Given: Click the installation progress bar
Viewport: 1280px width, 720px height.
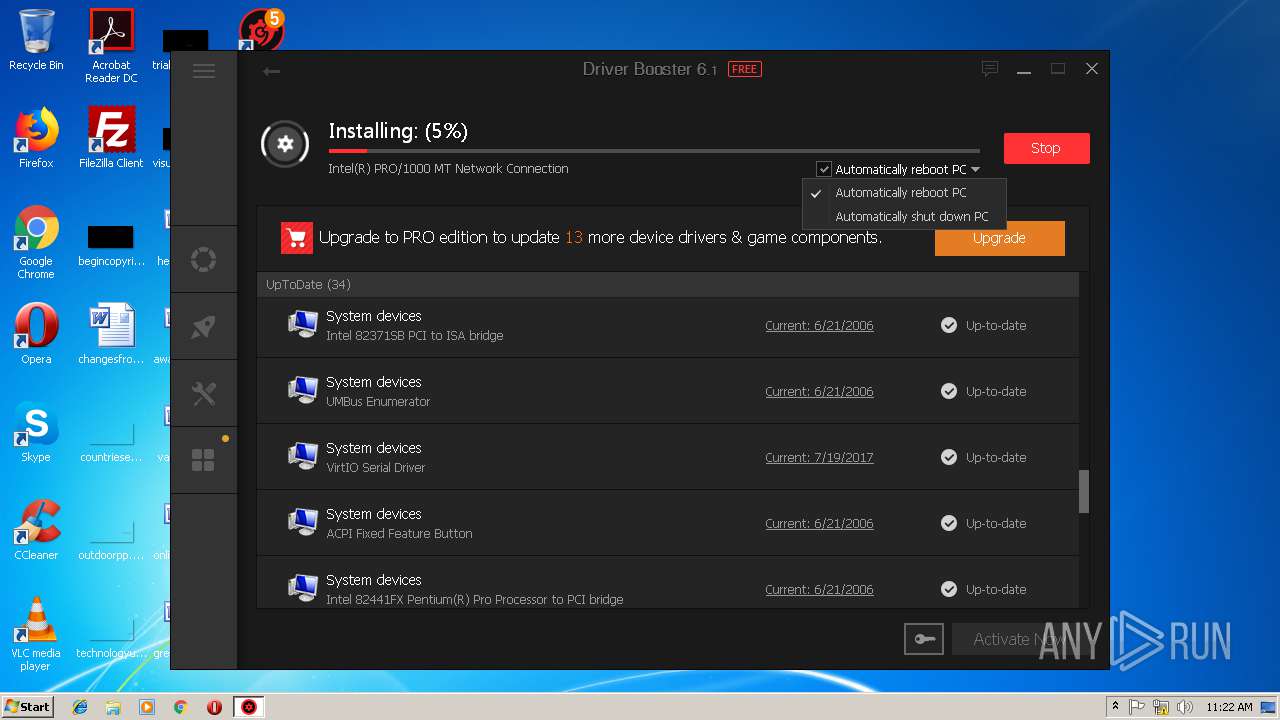Looking at the screenshot, I should click(654, 151).
